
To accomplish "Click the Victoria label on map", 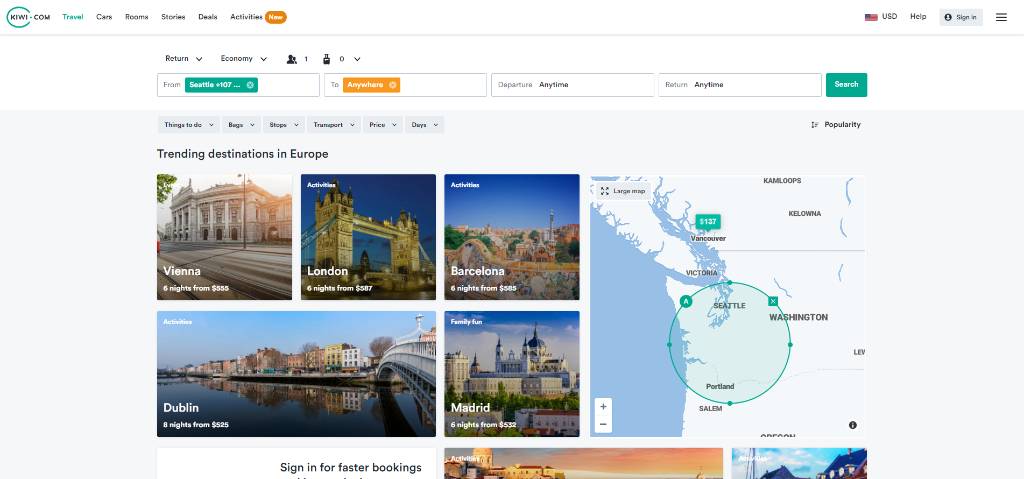I will click(x=702, y=273).
